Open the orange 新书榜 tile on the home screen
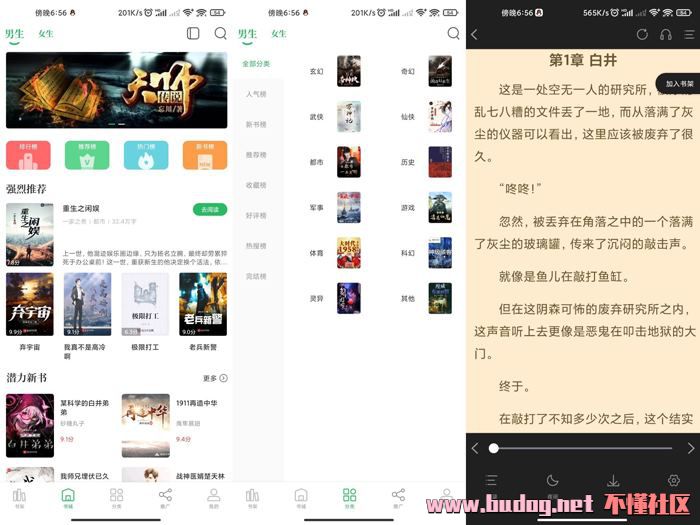The width and height of the screenshot is (700, 525). point(205,155)
